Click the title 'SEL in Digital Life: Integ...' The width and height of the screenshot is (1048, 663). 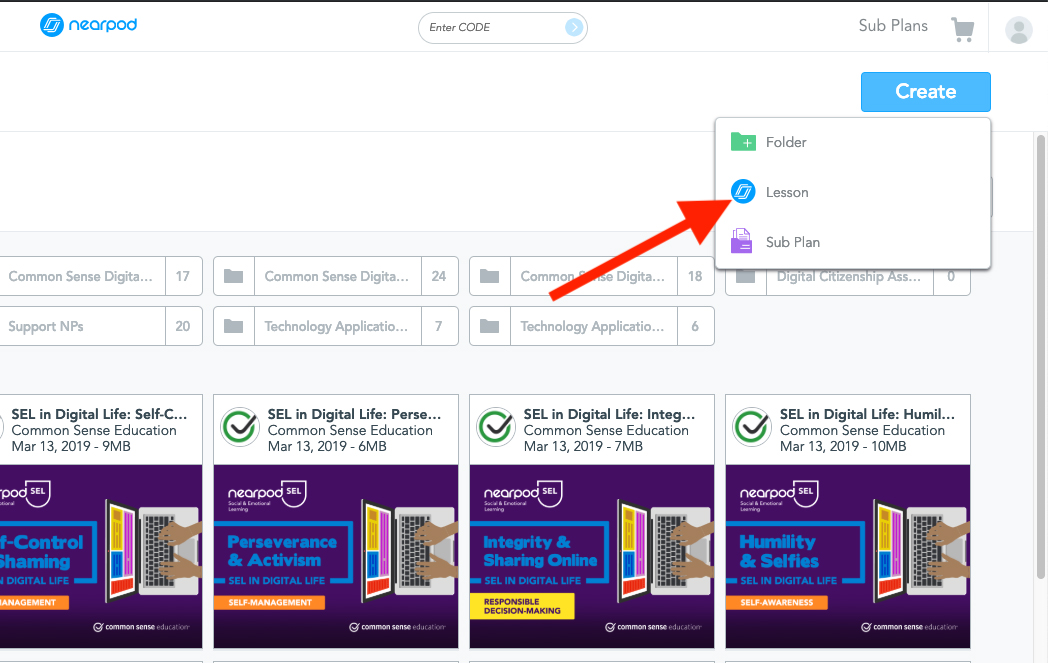pyautogui.click(x=610, y=414)
